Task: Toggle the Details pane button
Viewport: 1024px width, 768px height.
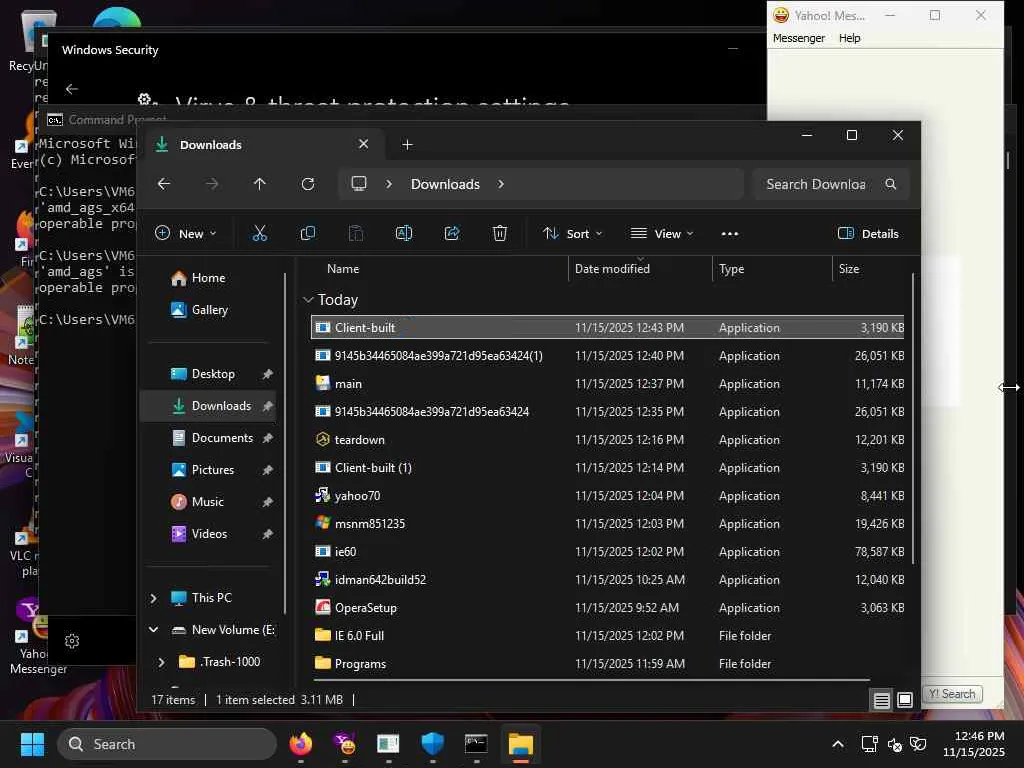Action: pos(868,233)
